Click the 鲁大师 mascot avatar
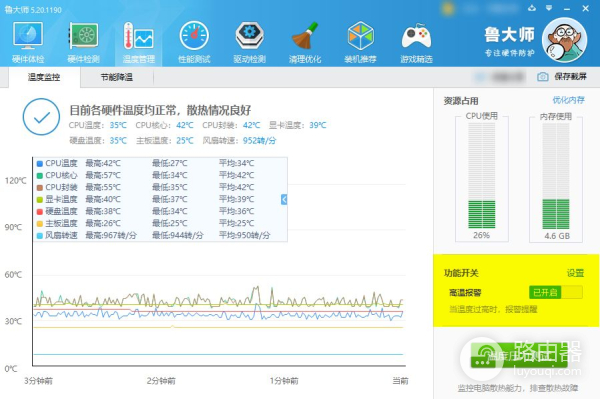This screenshot has width=600, height=399. click(x=564, y=40)
